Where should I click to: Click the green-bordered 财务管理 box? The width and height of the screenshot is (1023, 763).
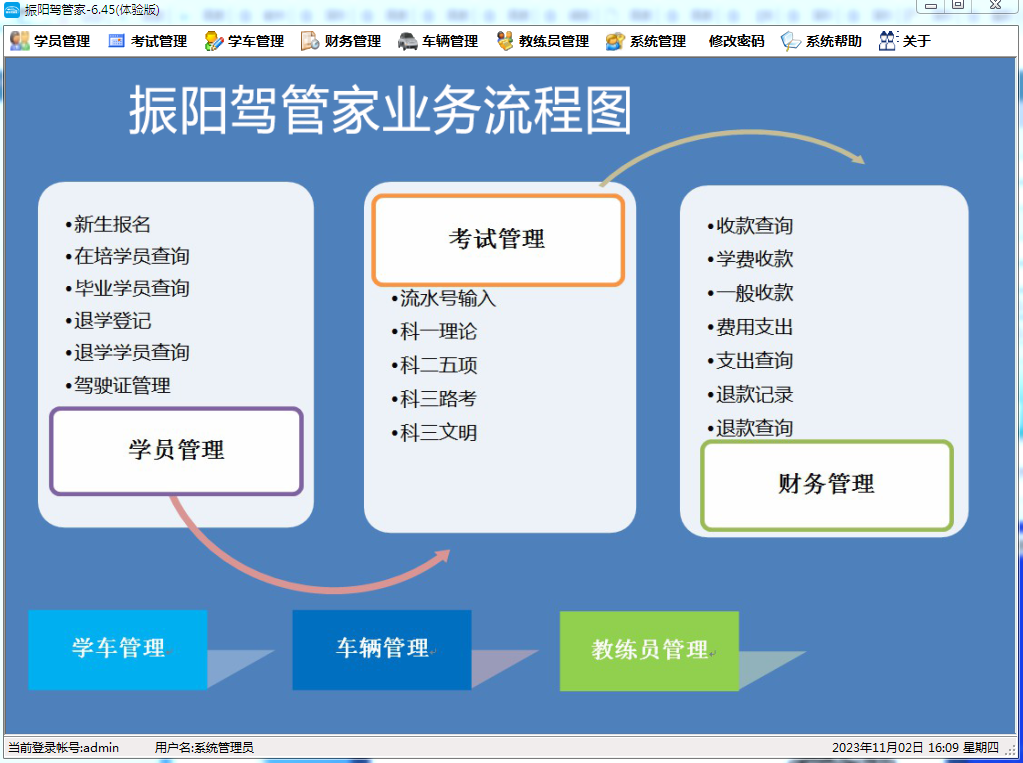point(827,485)
